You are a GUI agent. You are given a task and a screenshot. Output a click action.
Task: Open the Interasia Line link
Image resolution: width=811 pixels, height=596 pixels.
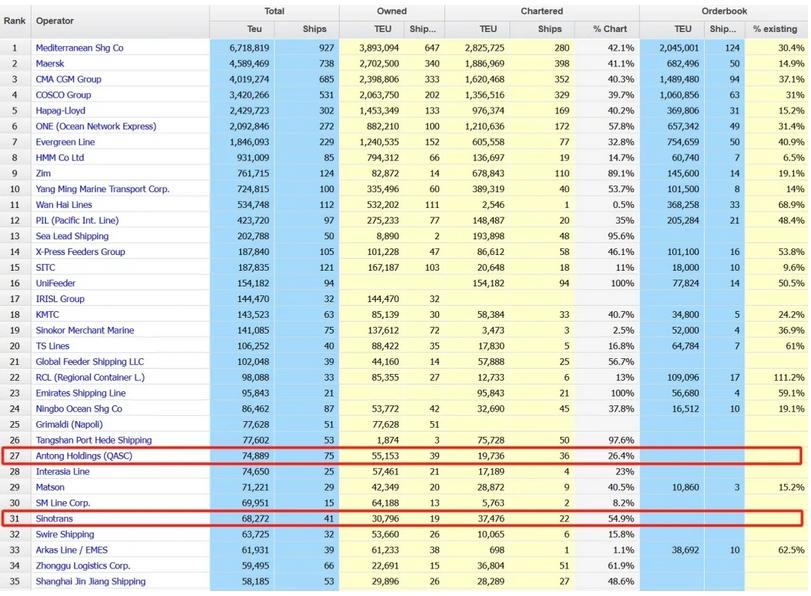tap(63, 471)
